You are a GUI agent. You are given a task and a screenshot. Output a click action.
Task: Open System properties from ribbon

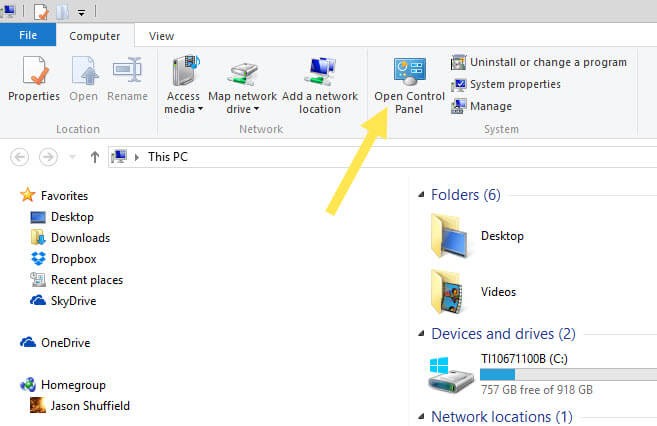coord(505,84)
